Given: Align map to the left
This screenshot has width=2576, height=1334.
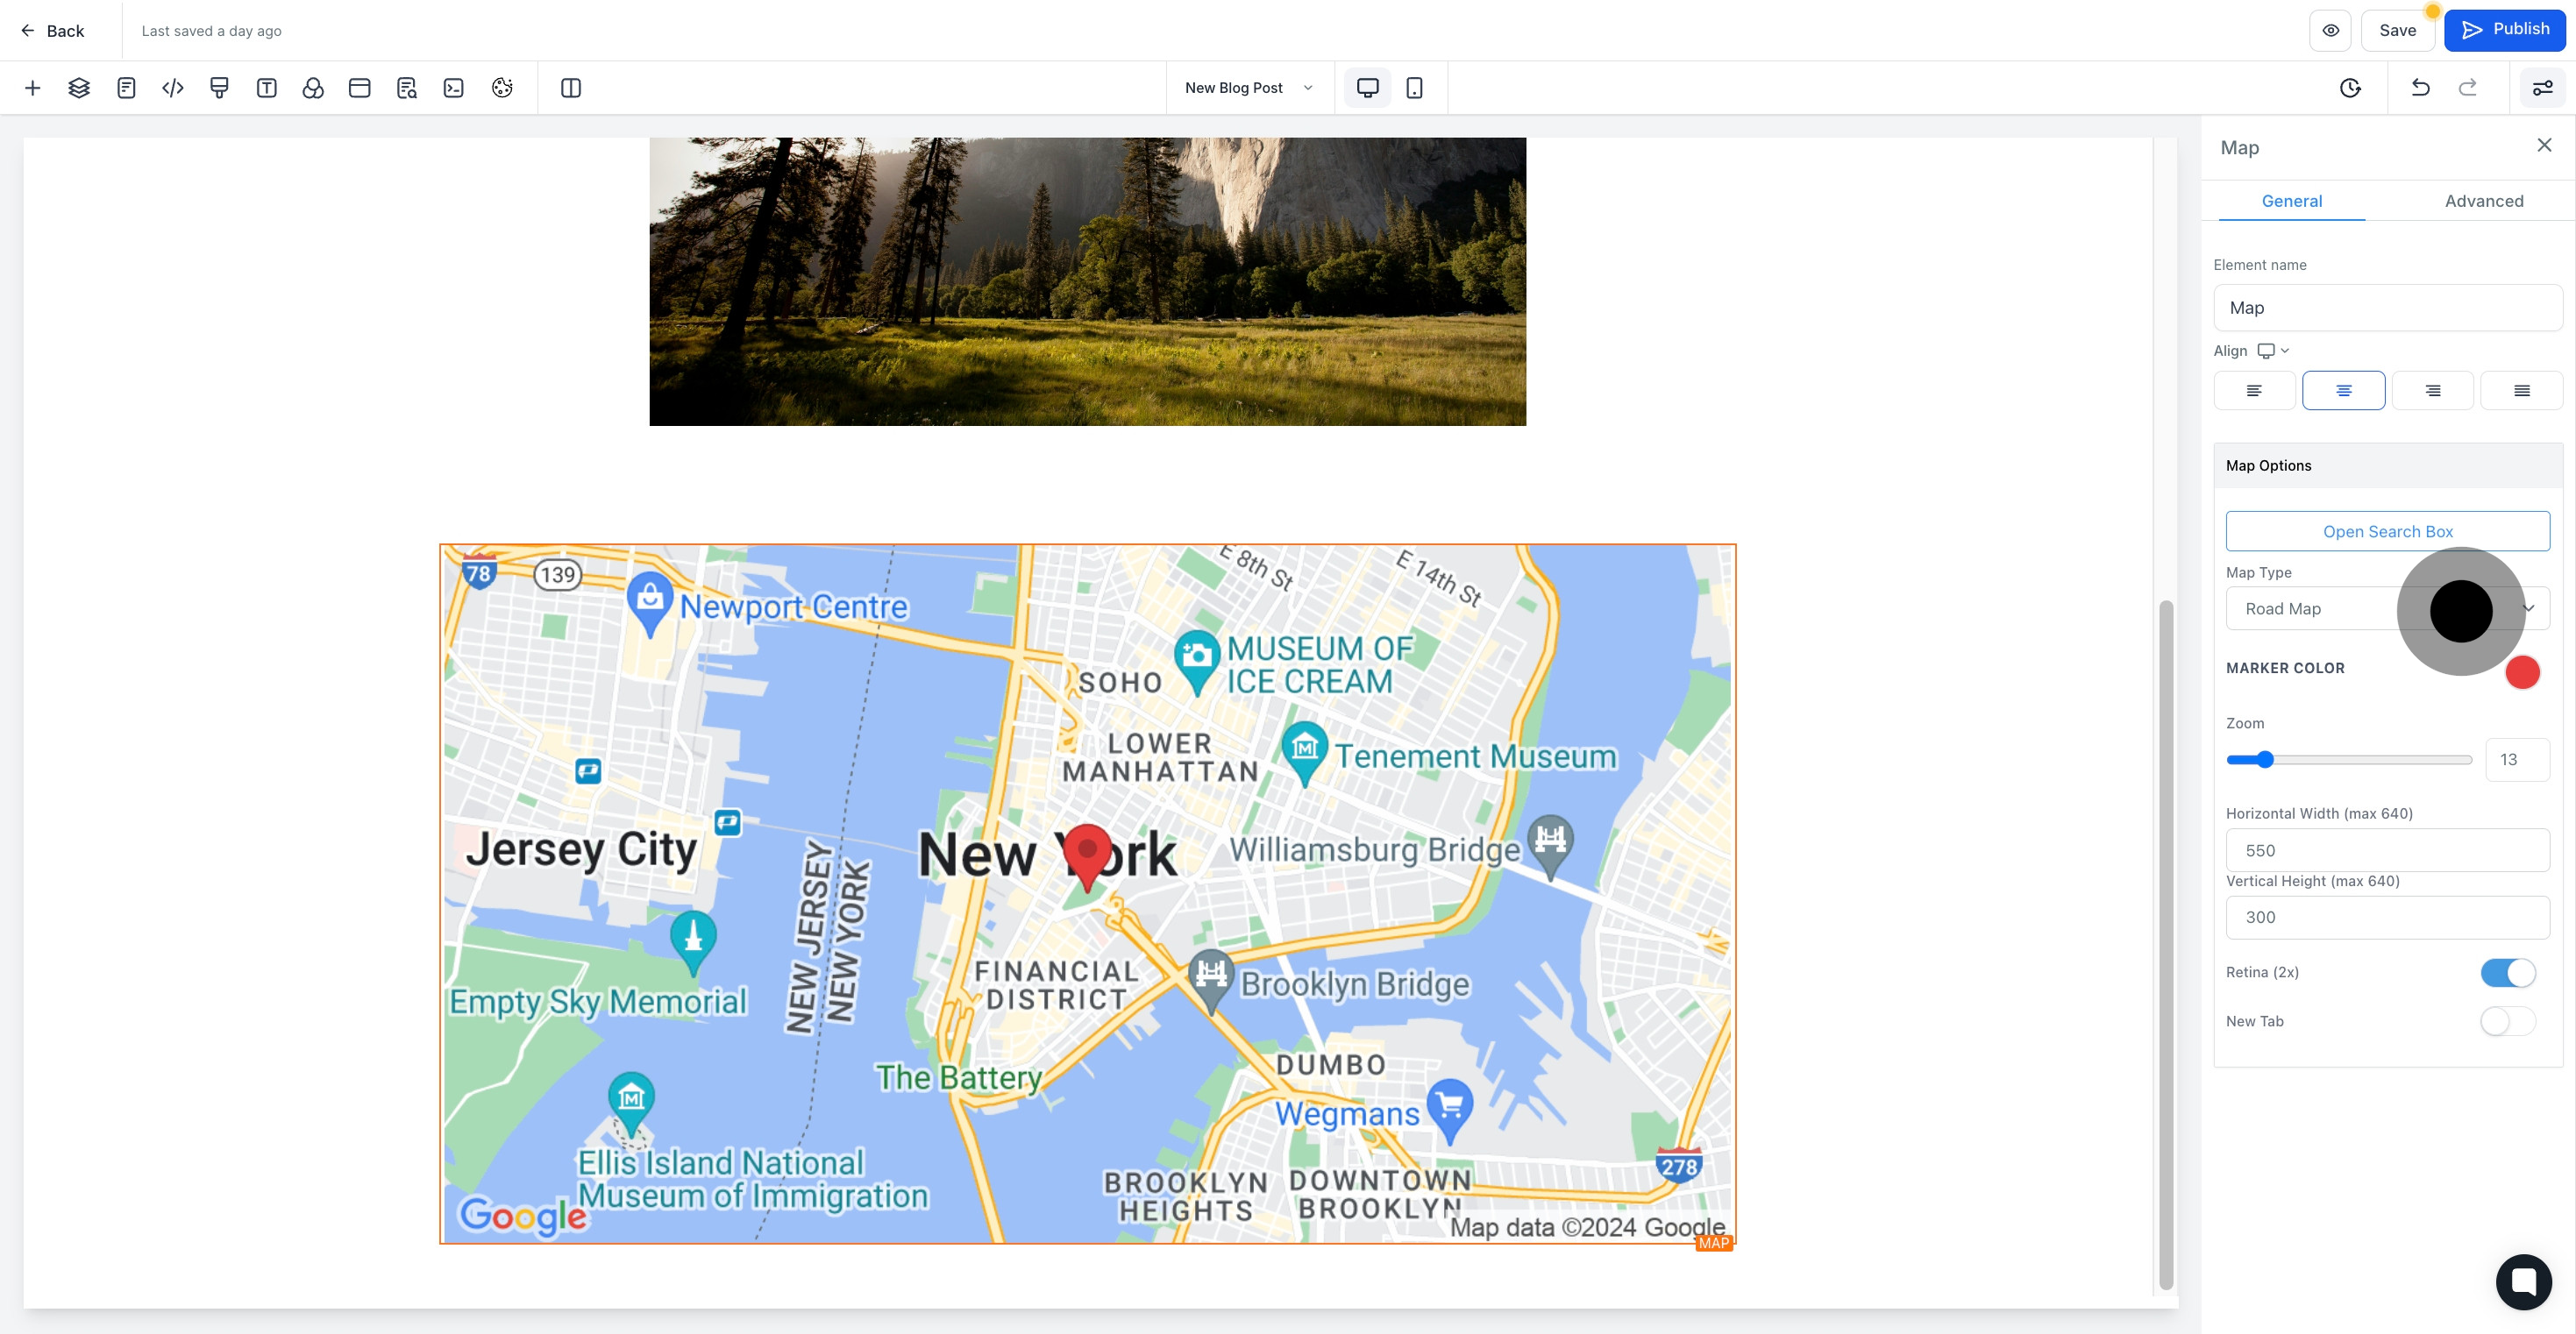Looking at the screenshot, I should [2254, 390].
